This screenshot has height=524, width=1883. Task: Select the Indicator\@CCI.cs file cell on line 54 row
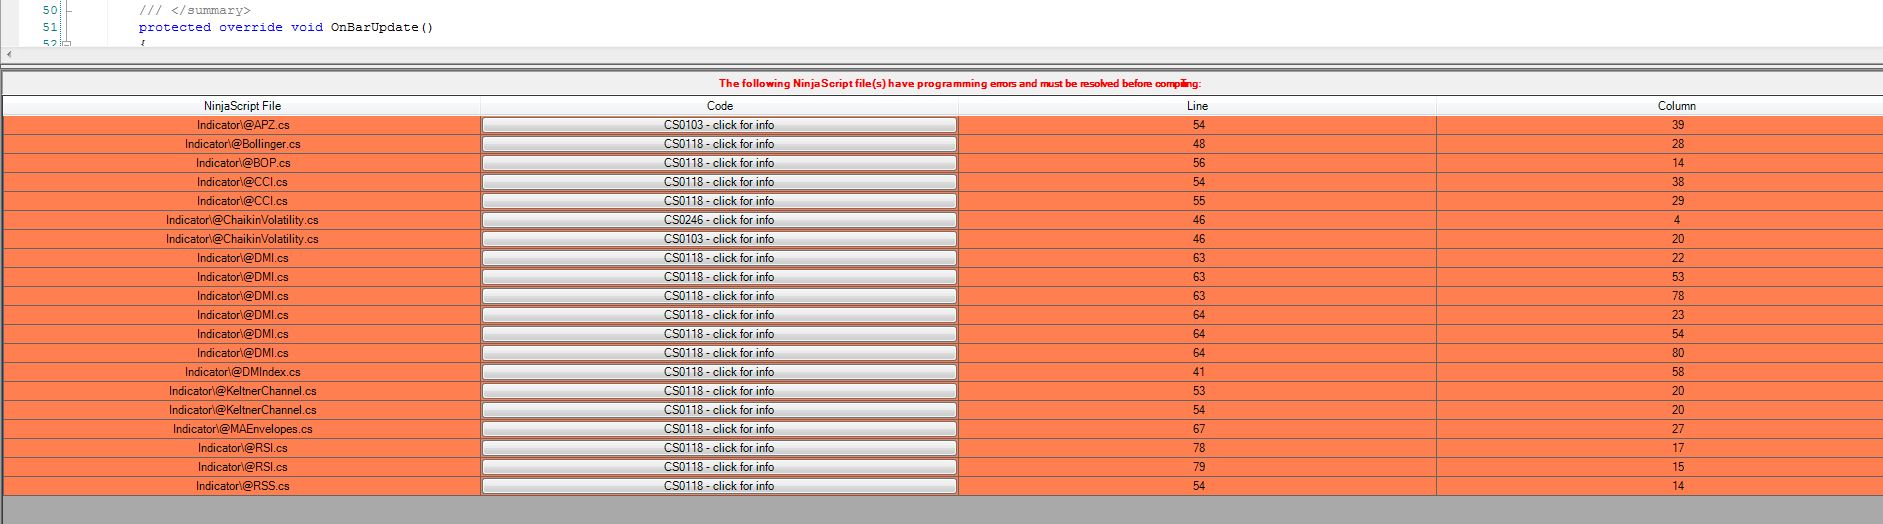click(x=242, y=182)
